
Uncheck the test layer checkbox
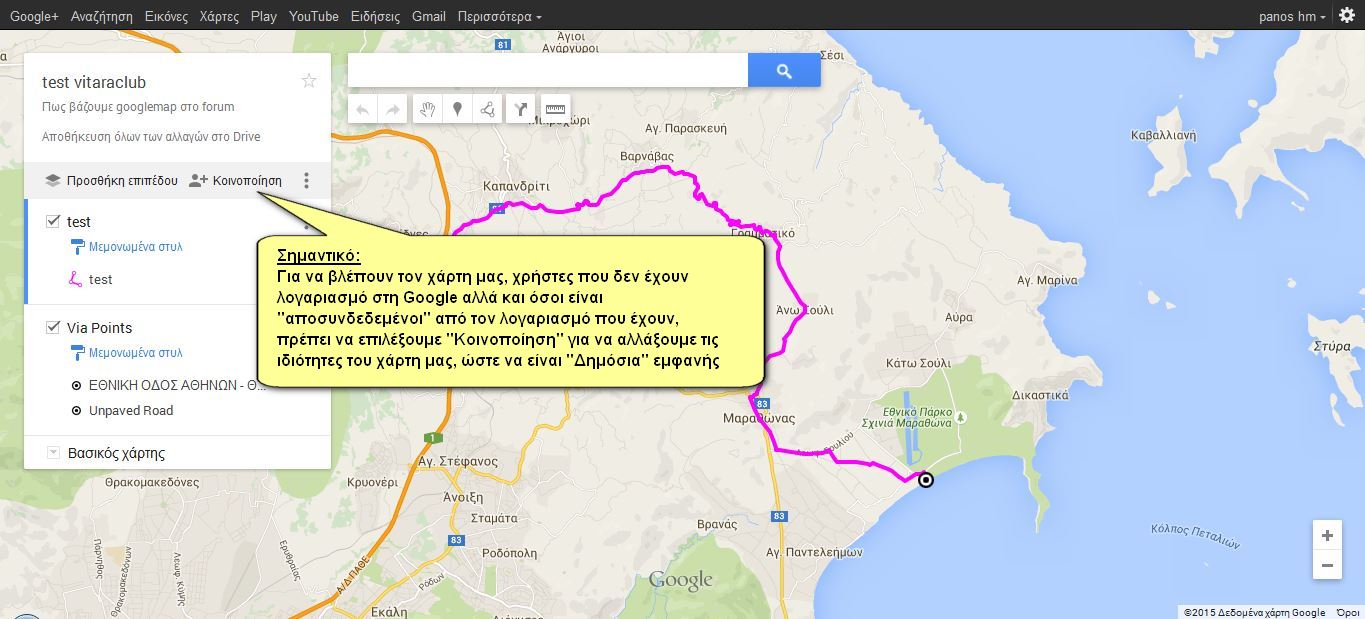[53, 221]
